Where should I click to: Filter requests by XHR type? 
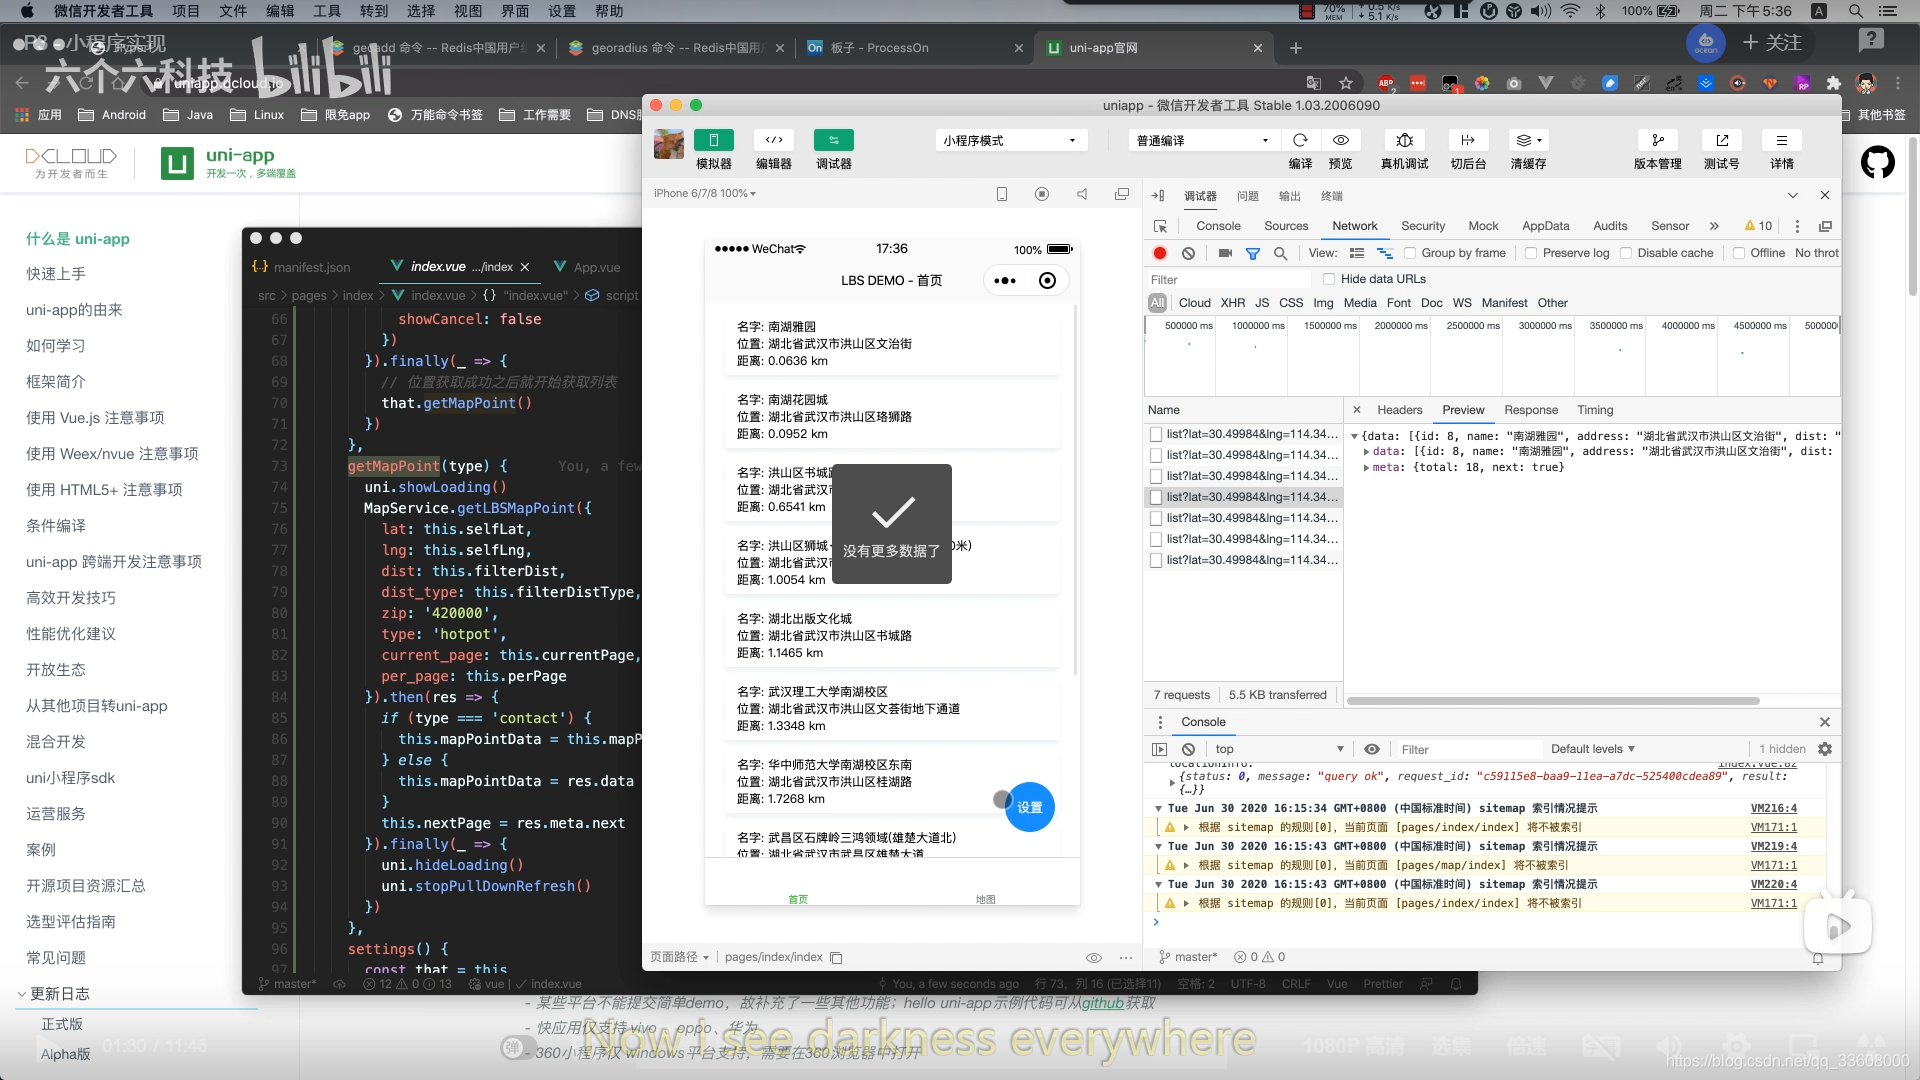click(1232, 303)
